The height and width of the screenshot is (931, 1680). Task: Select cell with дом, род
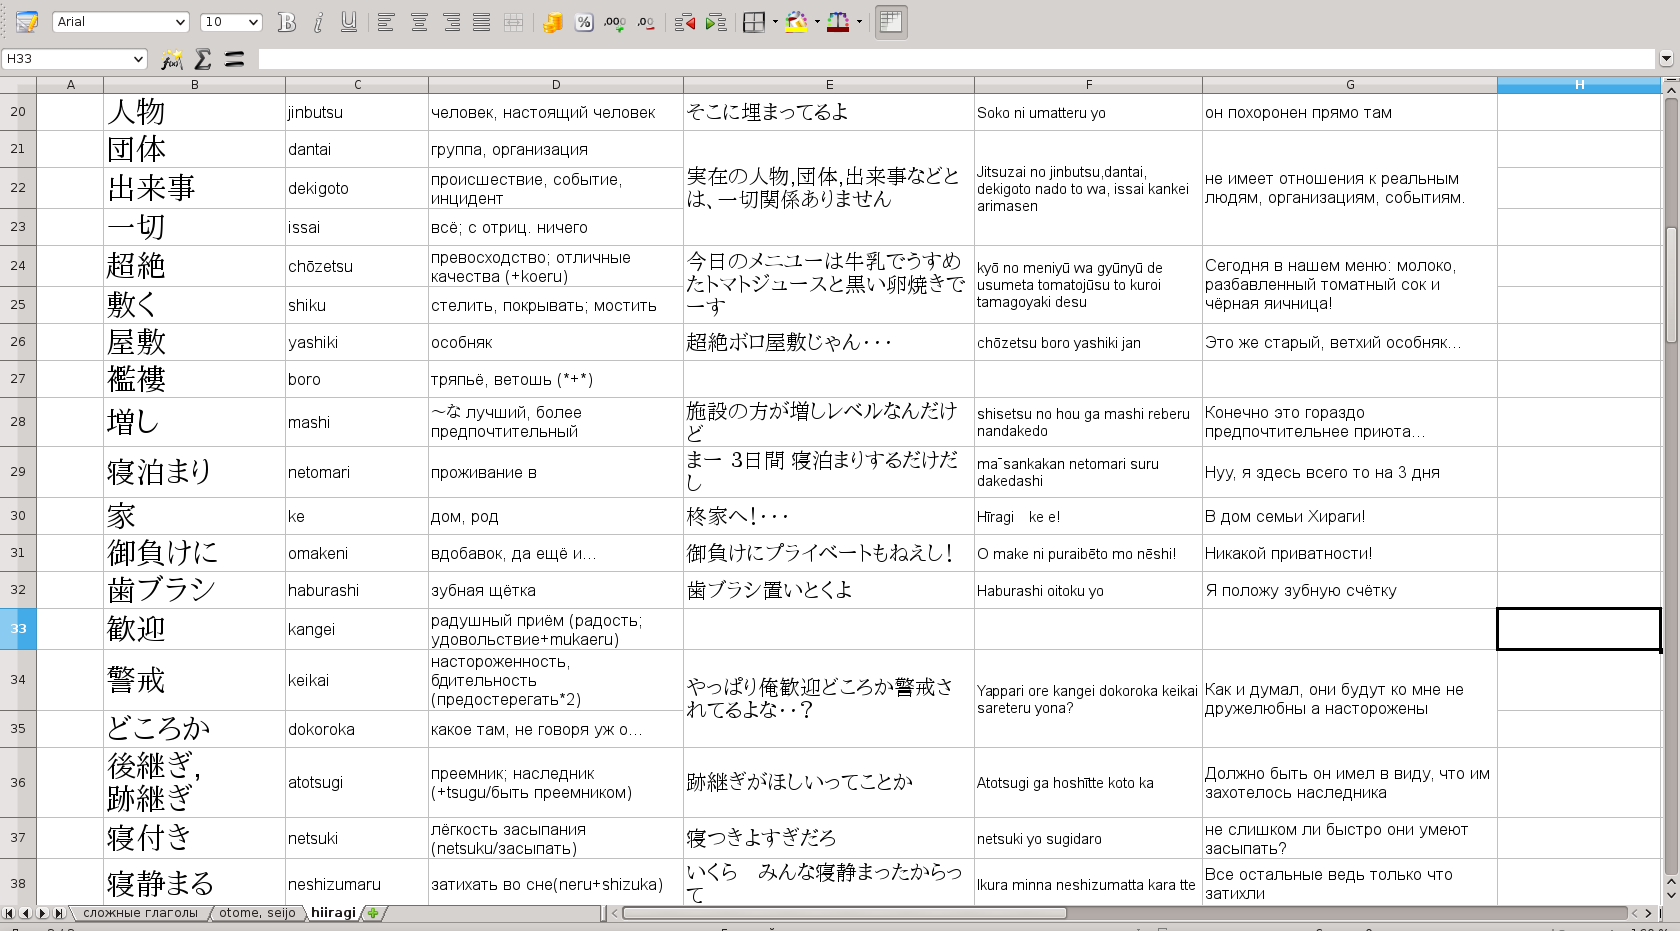pyautogui.click(x=556, y=516)
